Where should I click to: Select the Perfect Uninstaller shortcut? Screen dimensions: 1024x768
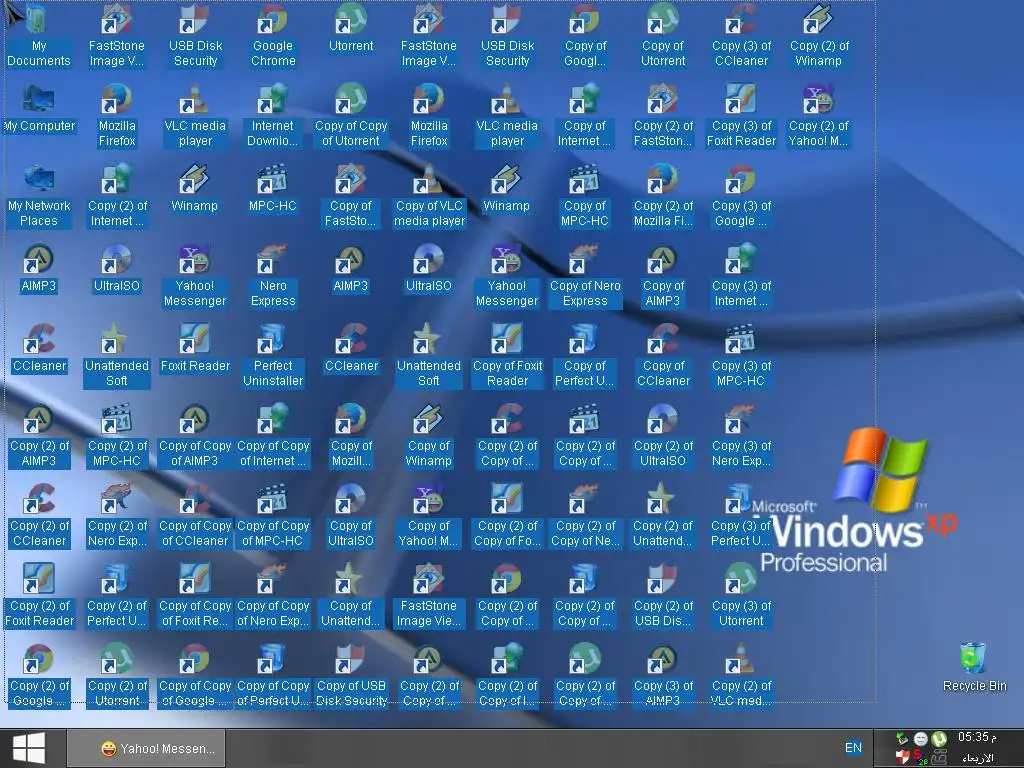[x=273, y=356]
